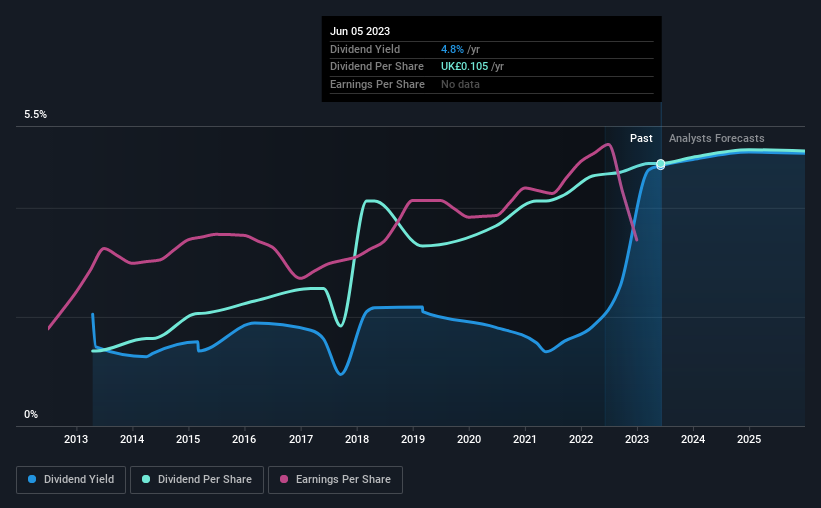Screen dimensions: 821x508
Task: Click the 2024 x-axis year label
Action: click(x=693, y=439)
